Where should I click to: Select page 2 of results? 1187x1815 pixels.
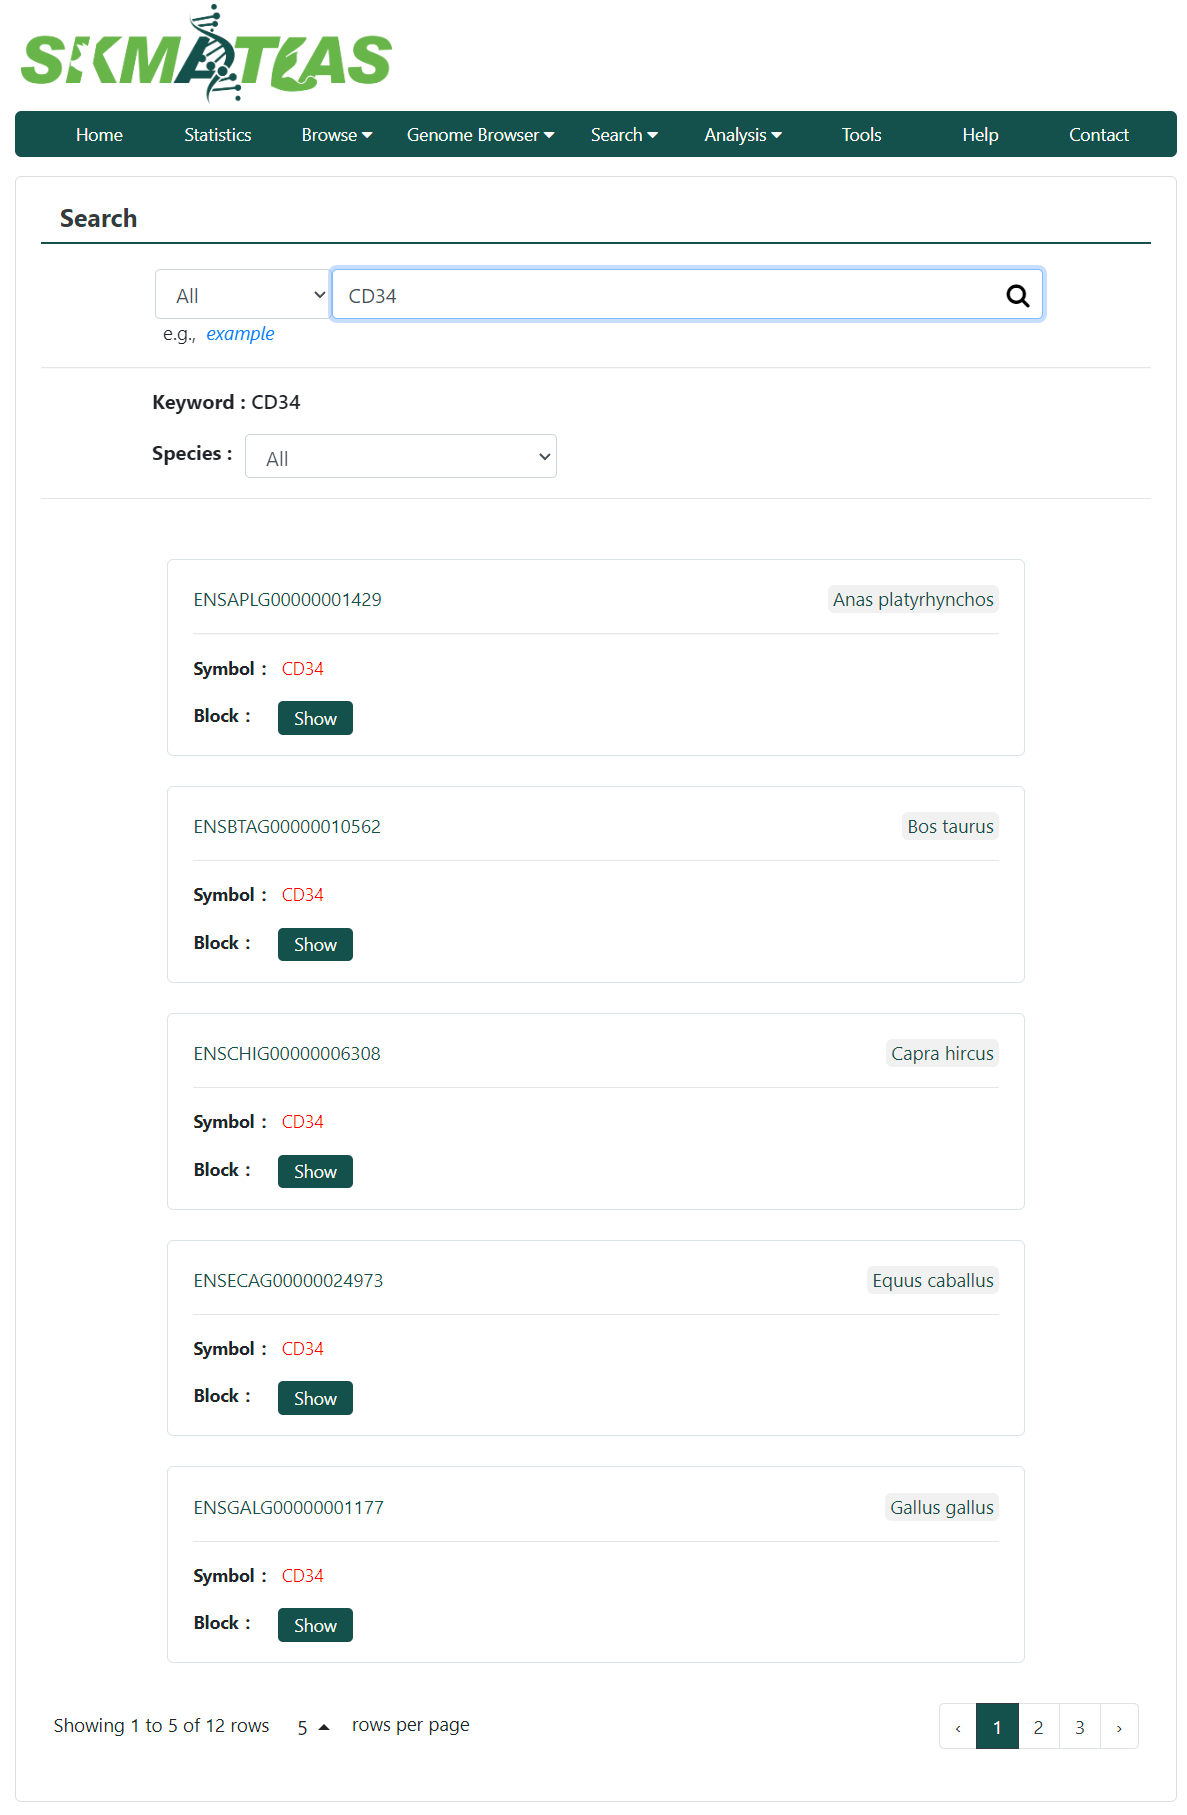1038,1727
